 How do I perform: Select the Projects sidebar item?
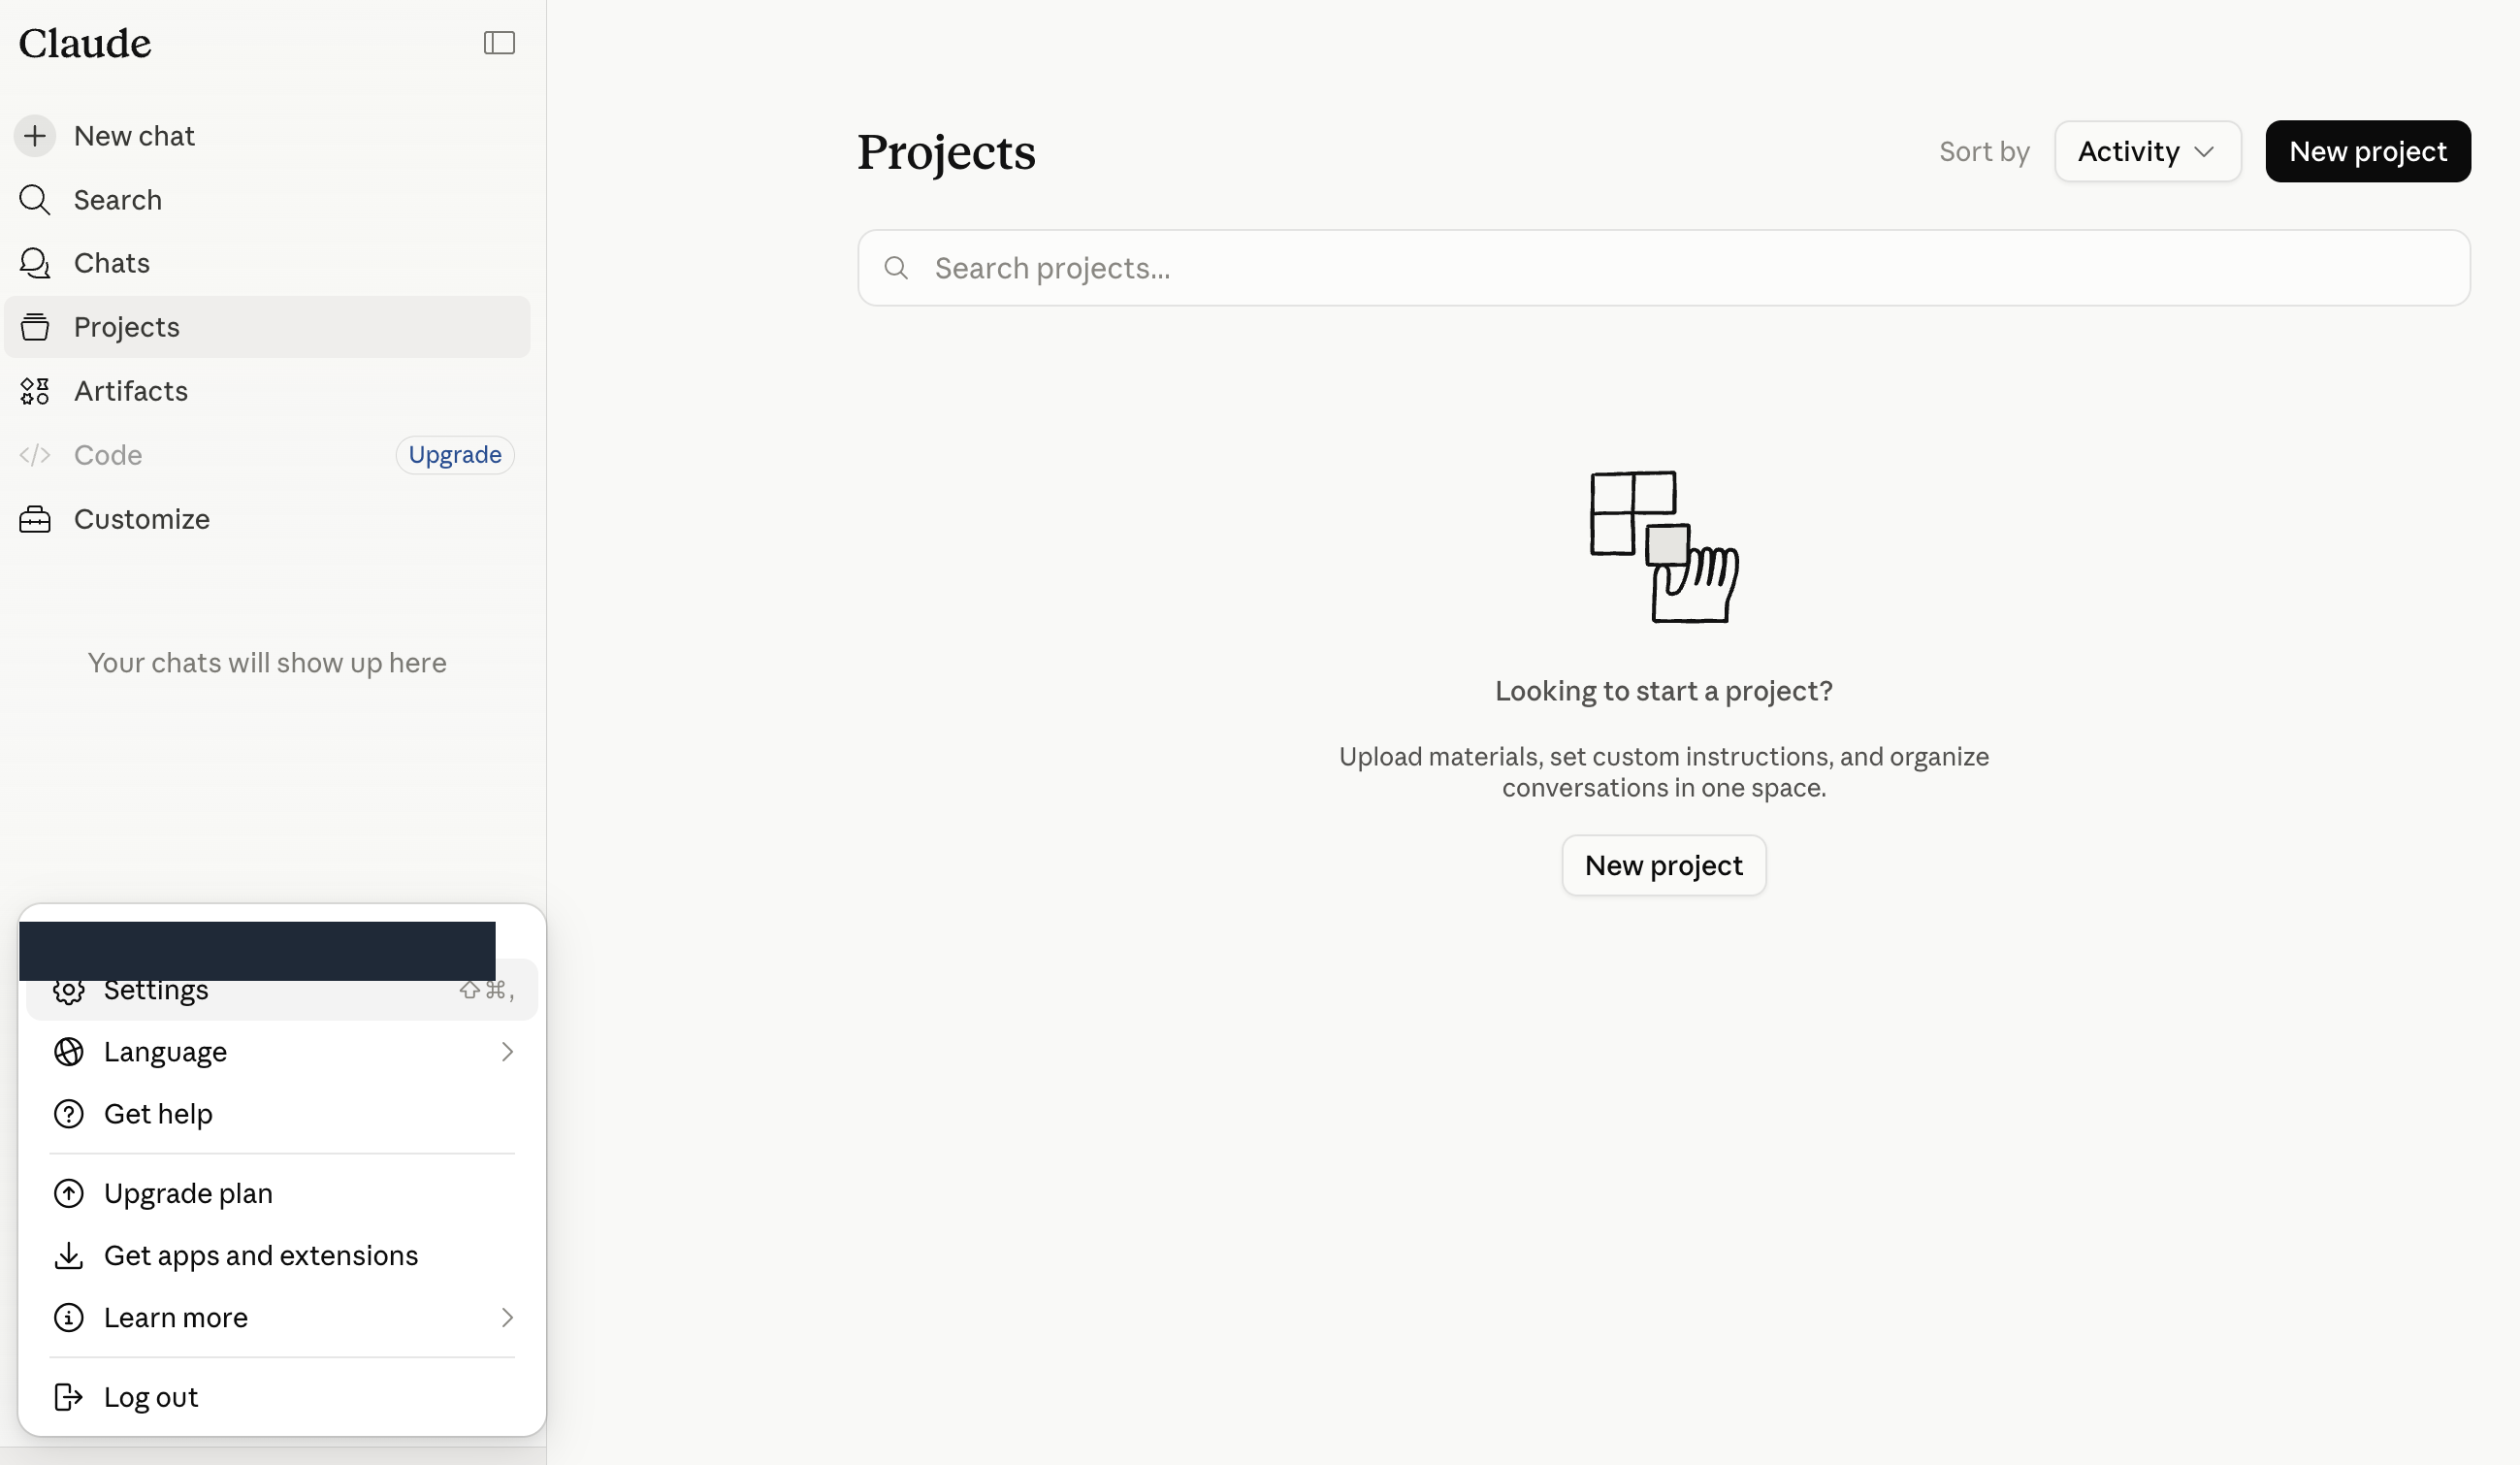pos(267,327)
